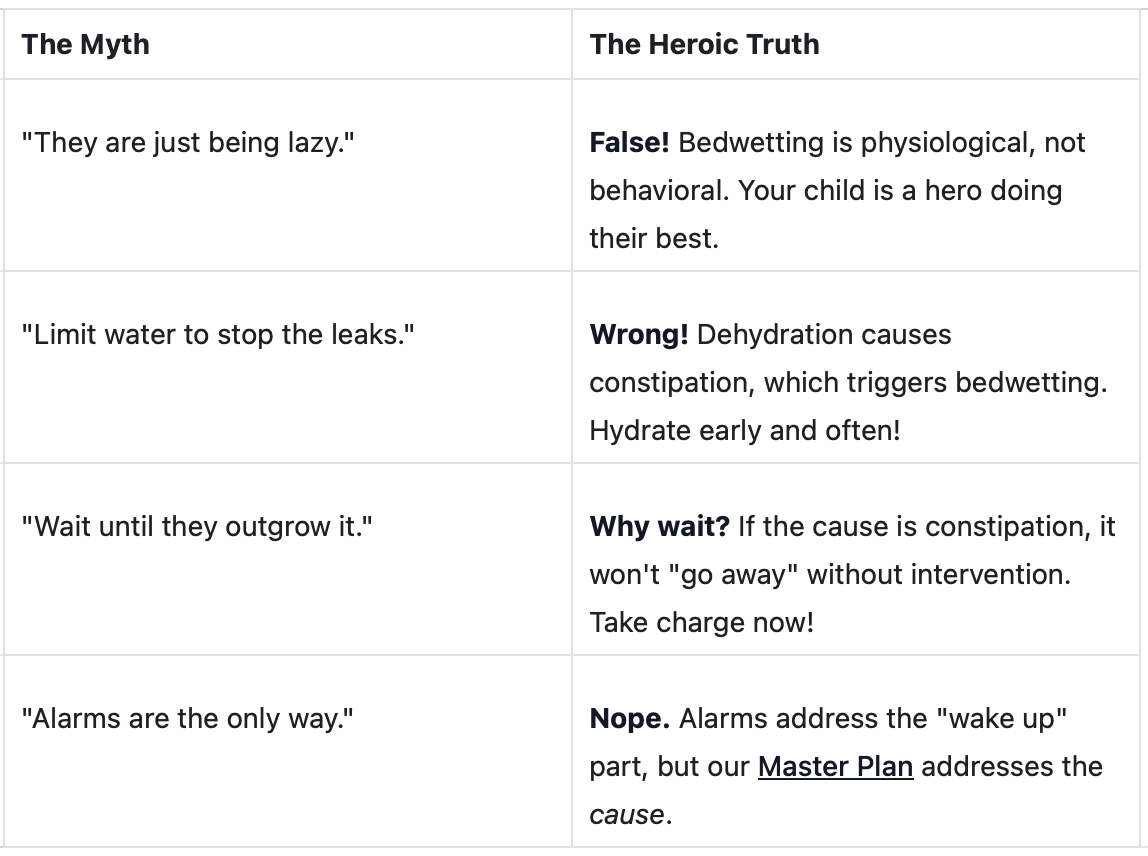Click the phrase "constipation, which triggers bedwetting."
Viewport: 1148px width, 856px height.
click(849, 382)
